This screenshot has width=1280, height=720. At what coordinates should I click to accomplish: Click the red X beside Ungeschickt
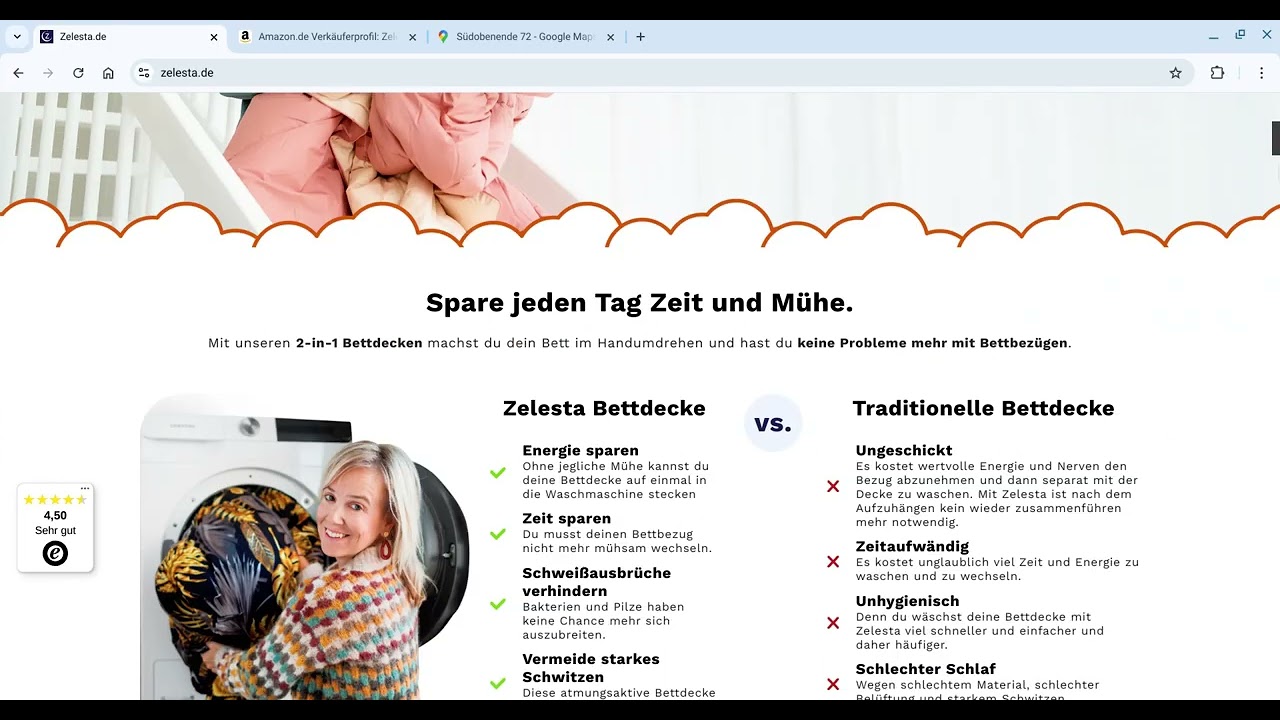tap(833, 486)
